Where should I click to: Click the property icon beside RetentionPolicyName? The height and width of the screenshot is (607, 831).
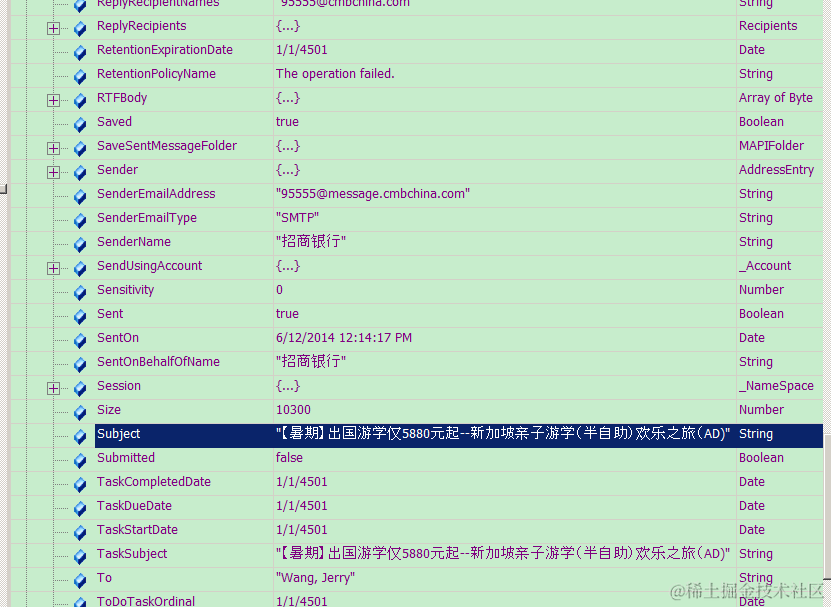coord(80,76)
